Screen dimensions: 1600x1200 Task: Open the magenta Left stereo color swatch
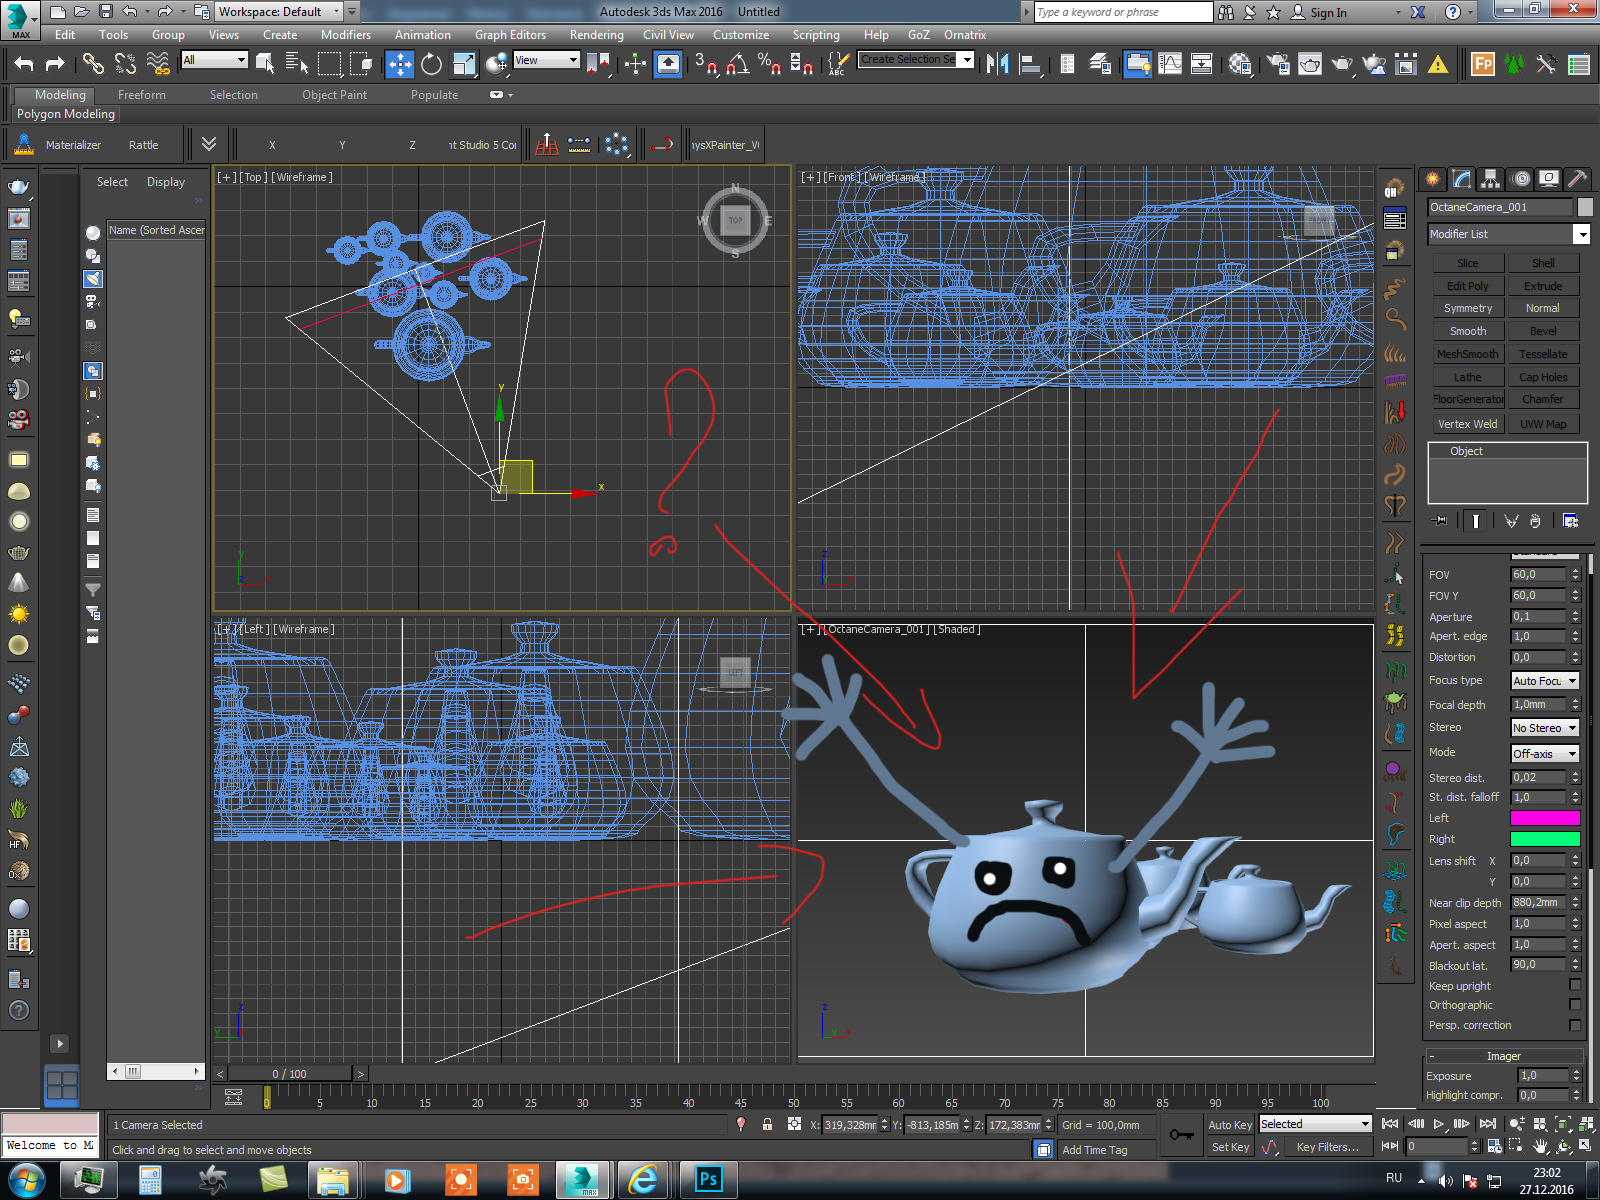pyautogui.click(x=1544, y=818)
